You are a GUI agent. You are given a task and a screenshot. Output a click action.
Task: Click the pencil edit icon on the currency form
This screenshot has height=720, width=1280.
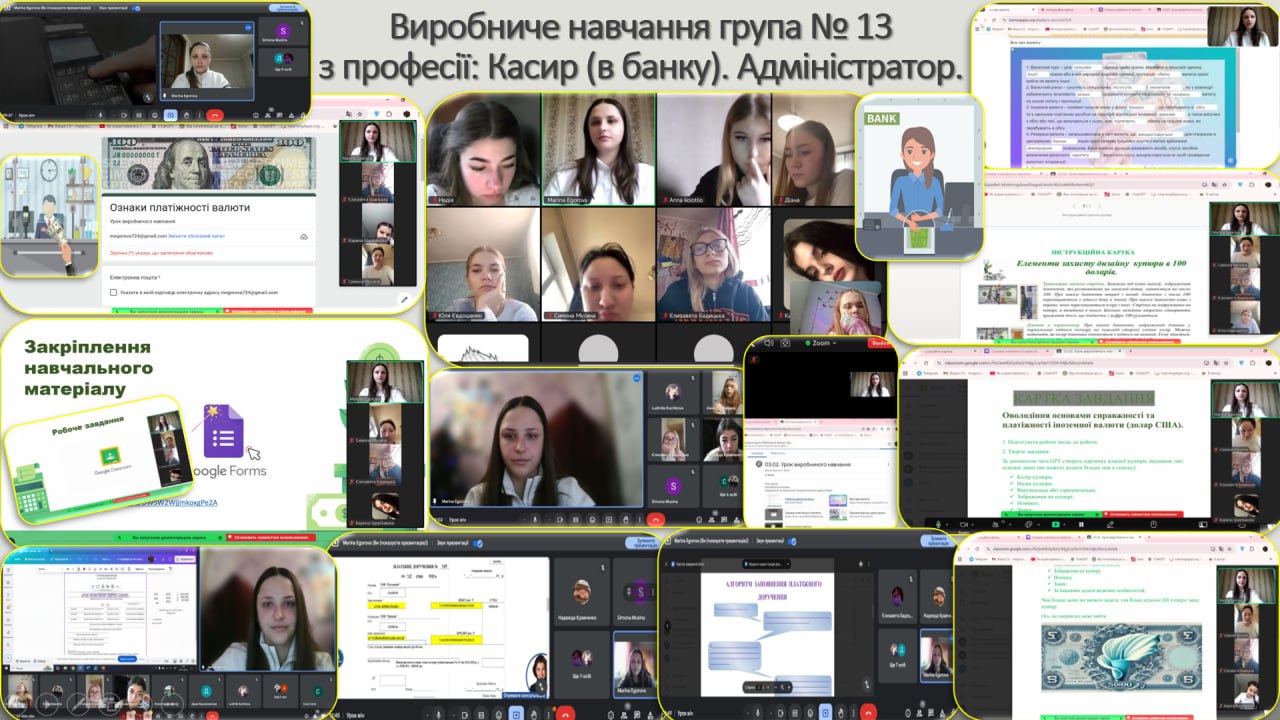(x=404, y=298)
